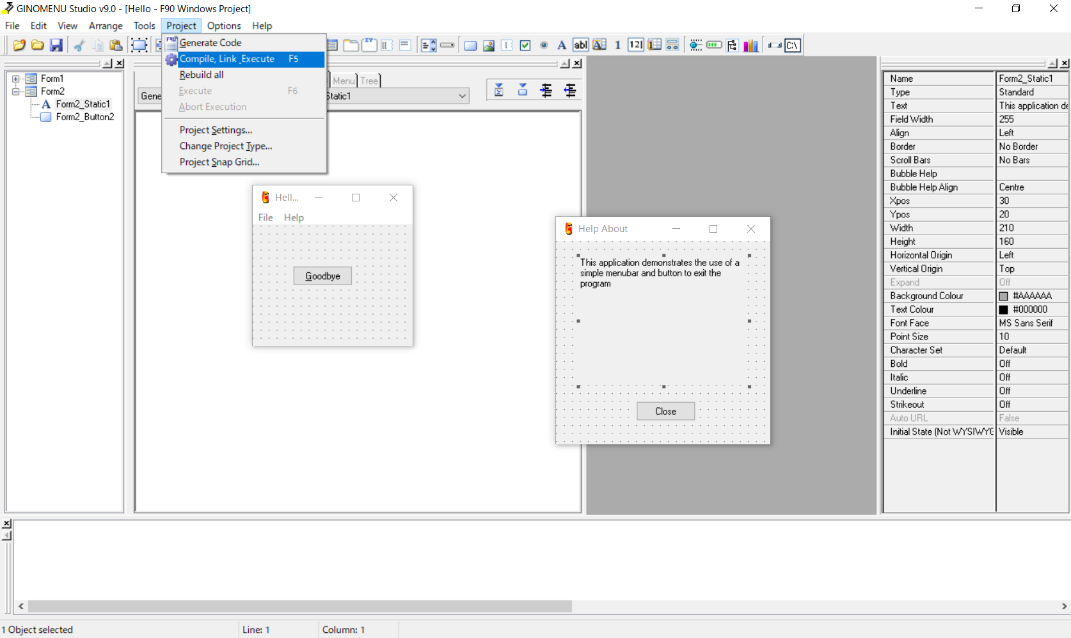Select the scrolling list widget tool
Image resolution: width=1071 pixels, height=638 pixels.
click(x=428, y=45)
